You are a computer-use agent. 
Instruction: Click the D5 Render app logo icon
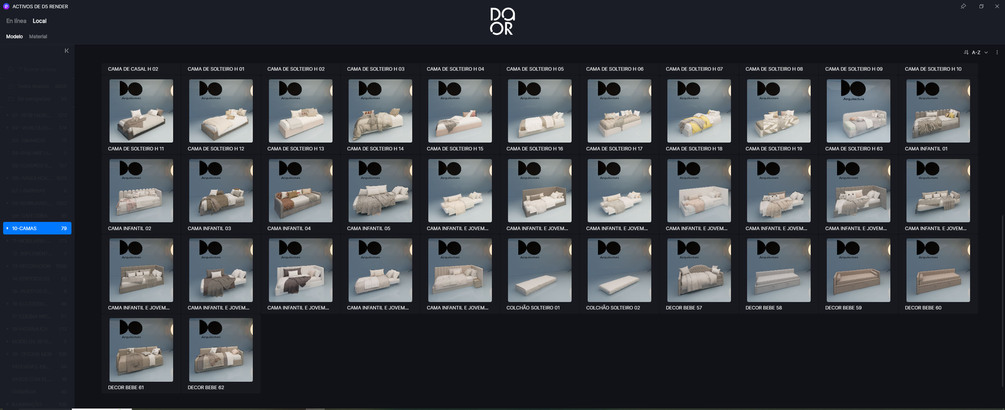pyautogui.click(x=6, y=6)
